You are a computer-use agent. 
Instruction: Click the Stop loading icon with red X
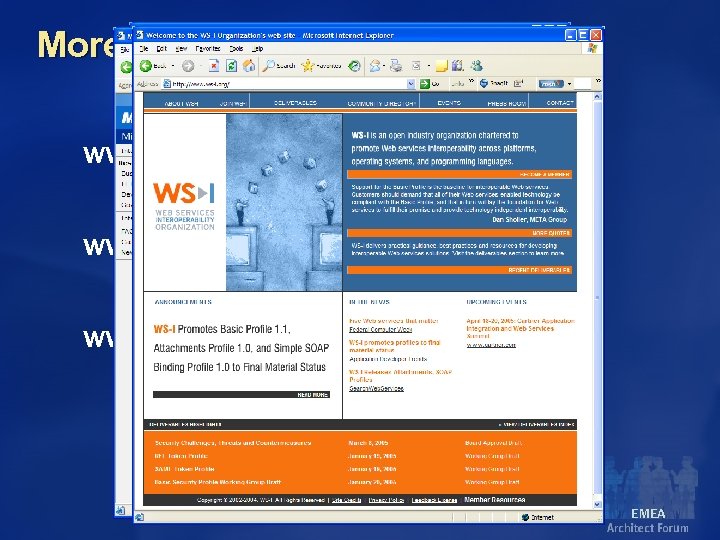pyautogui.click(x=214, y=66)
